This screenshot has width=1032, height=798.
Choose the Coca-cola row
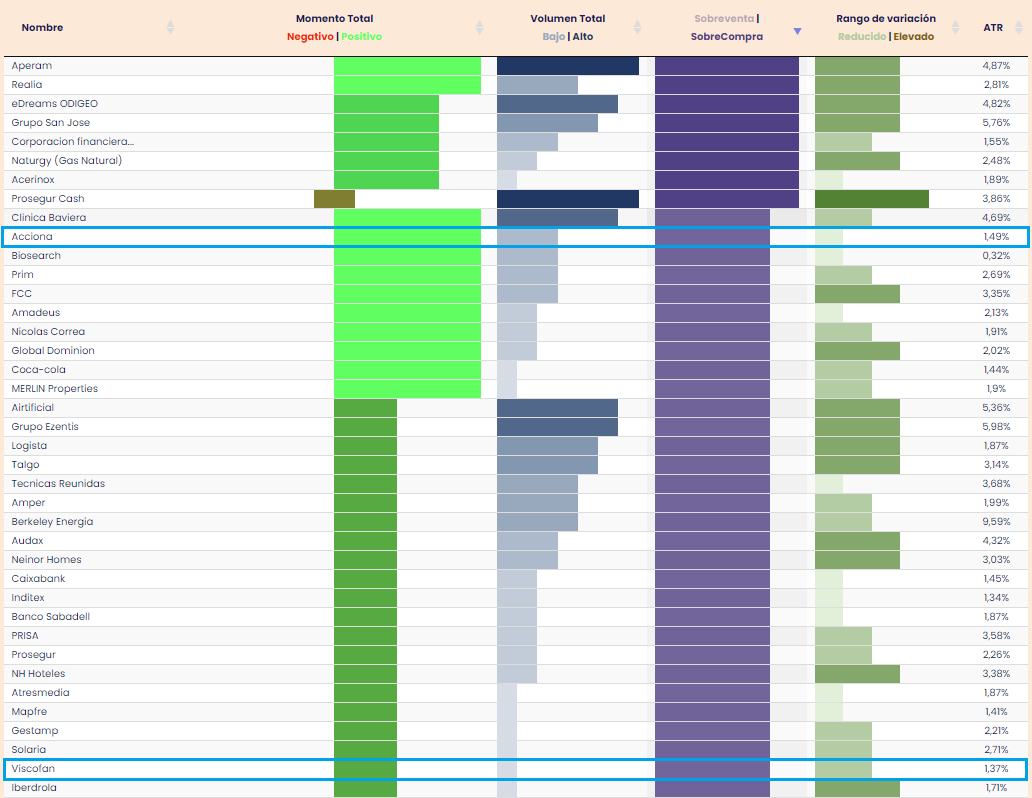tap(39, 370)
